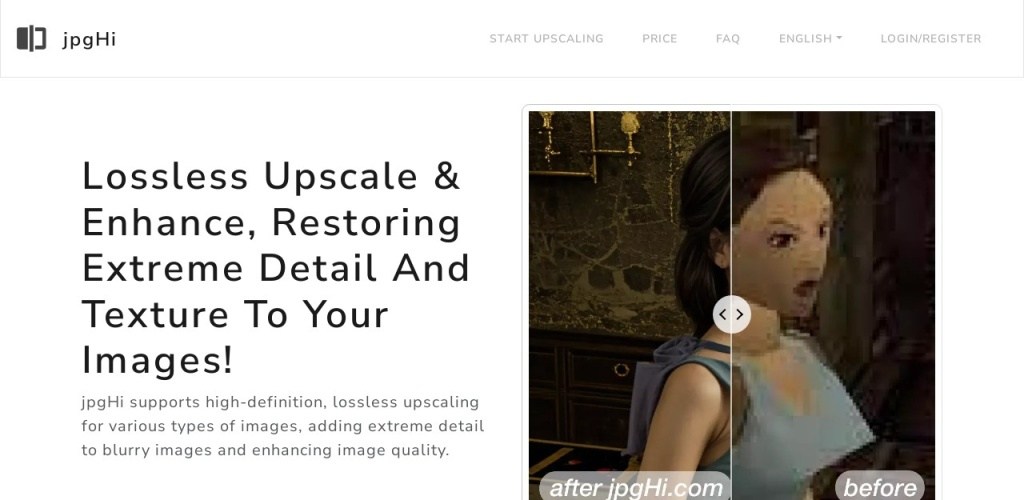The image size is (1024, 500).
Task: Open the START UPSCALING page
Action: (547, 39)
